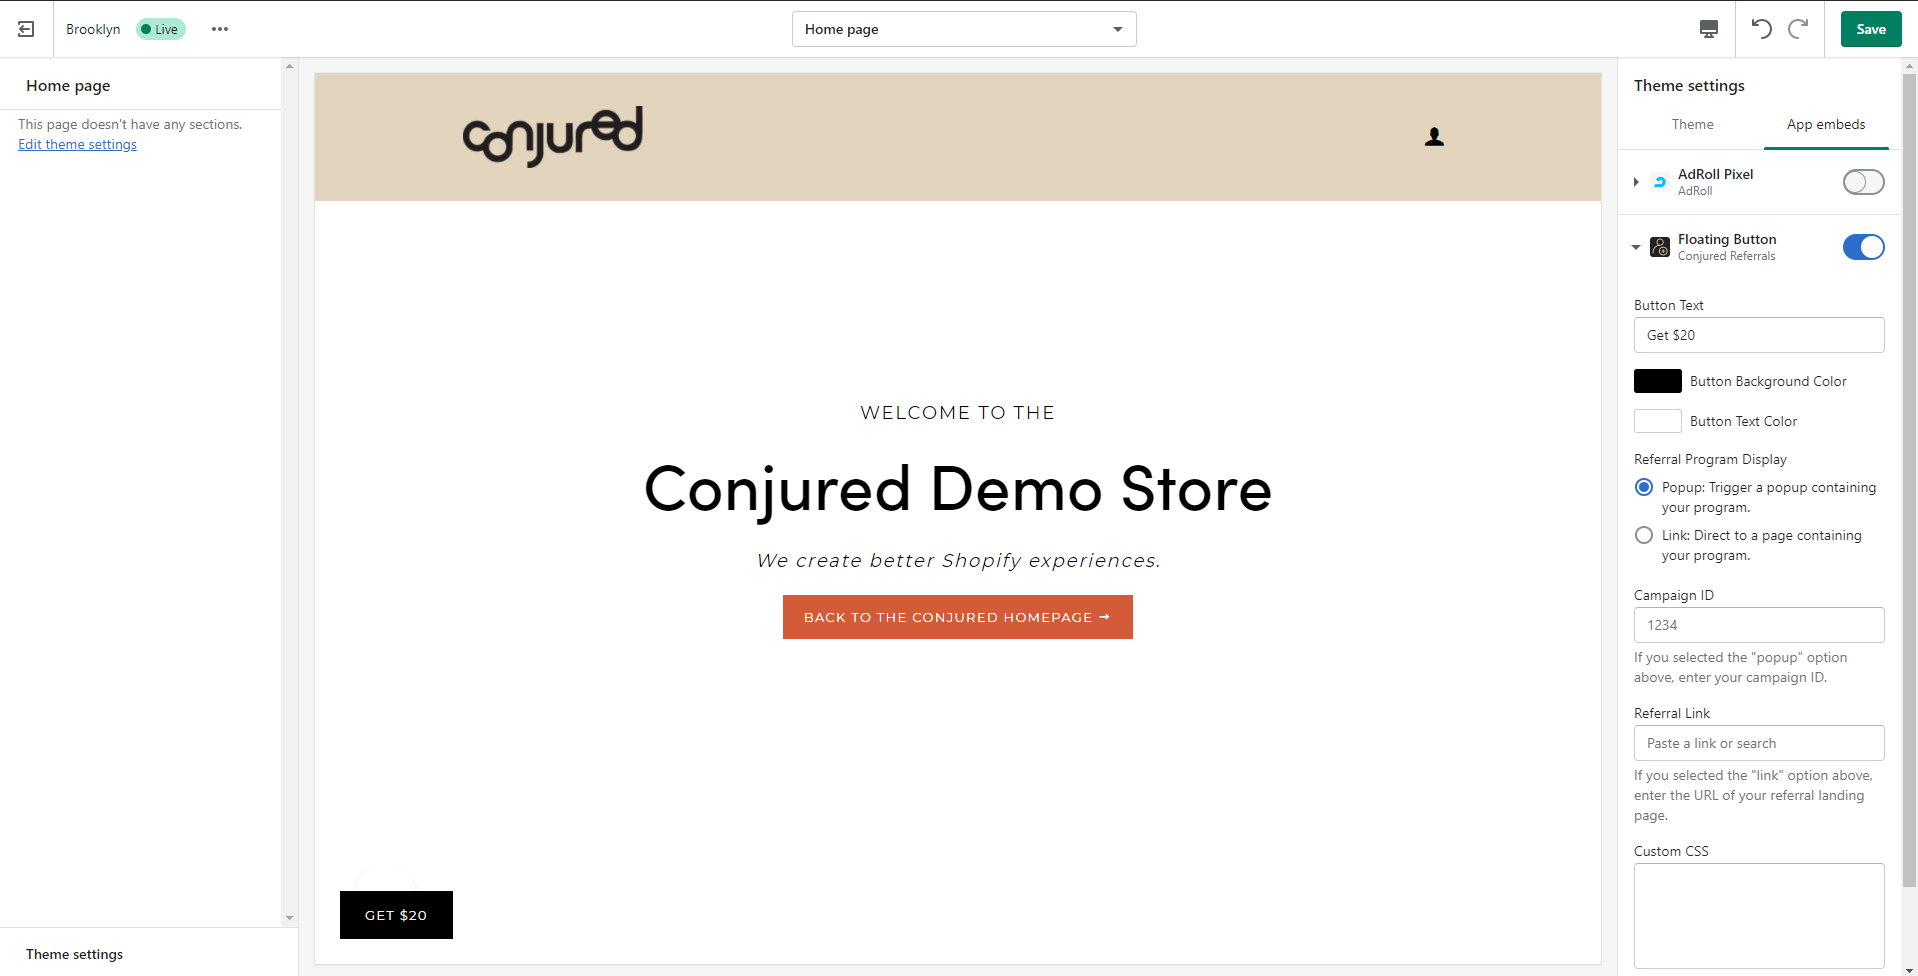1918x976 pixels.
Task: Click the Conjured Demo Store heading
Action: coord(957,489)
